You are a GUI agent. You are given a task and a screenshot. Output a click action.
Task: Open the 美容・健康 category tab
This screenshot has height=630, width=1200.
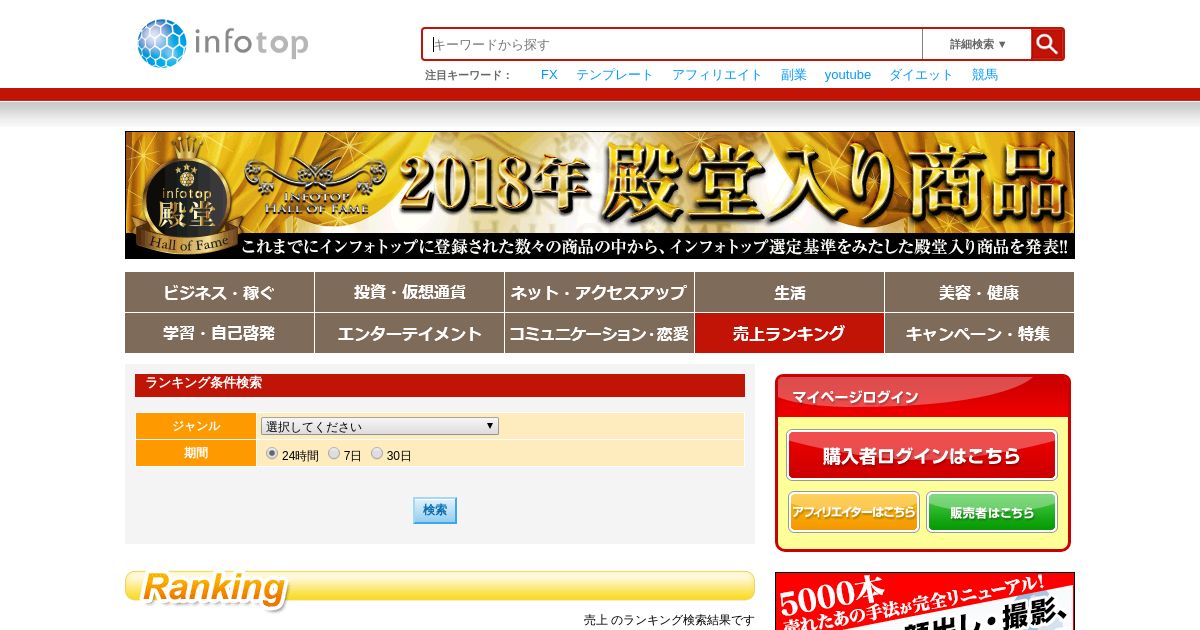(979, 292)
